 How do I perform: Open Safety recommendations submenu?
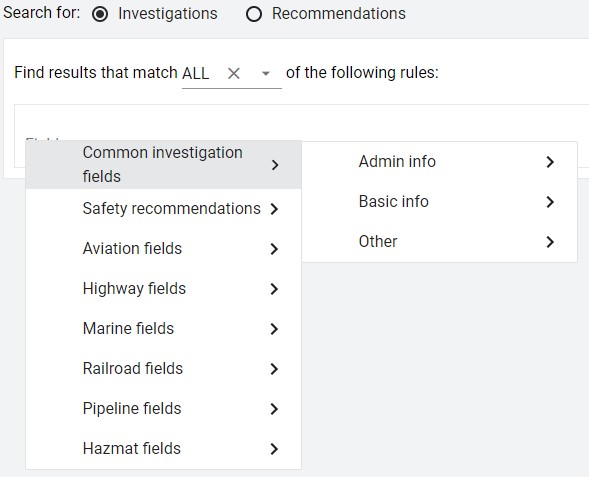163,209
